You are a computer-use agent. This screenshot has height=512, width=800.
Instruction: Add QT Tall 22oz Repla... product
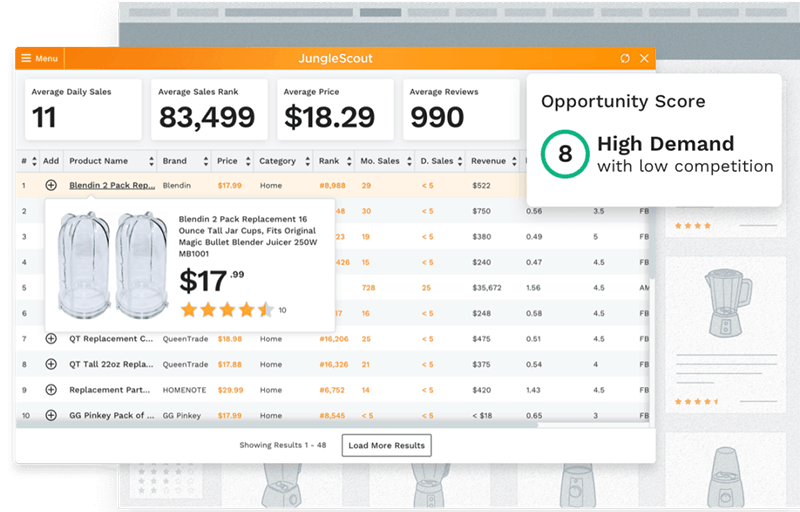pos(51,364)
